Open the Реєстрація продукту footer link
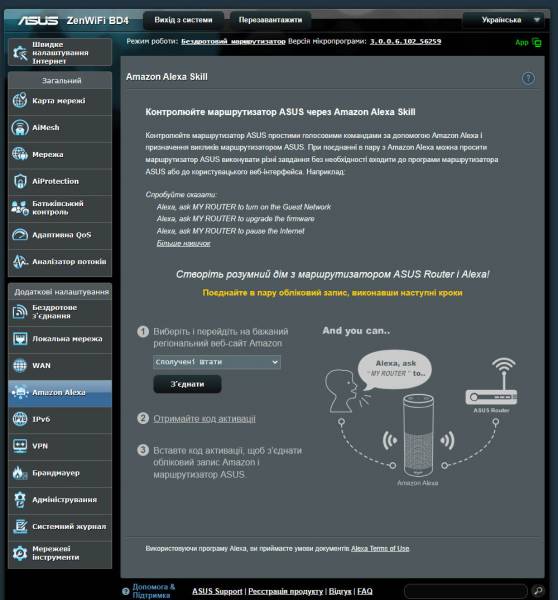This screenshot has width=558, height=600. click(286, 591)
